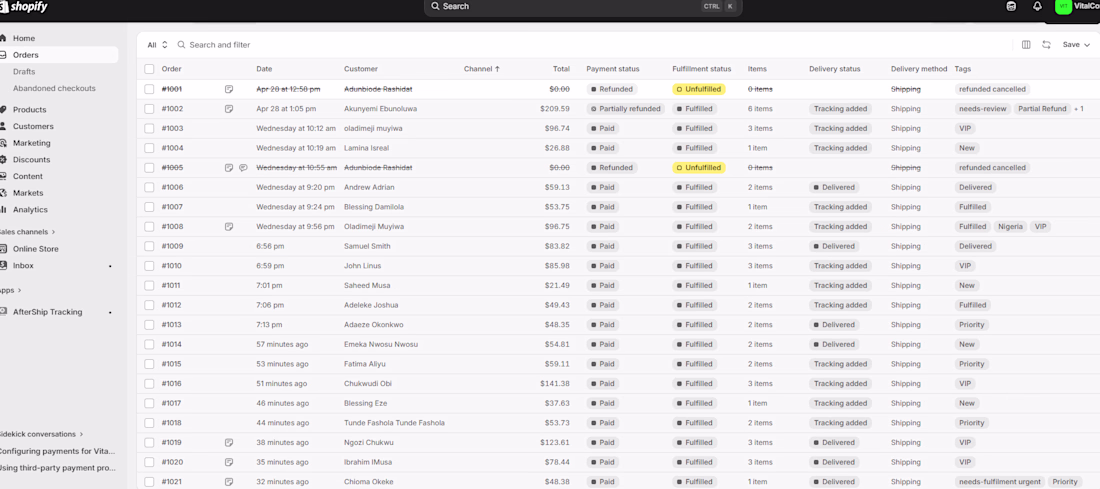This screenshot has height=489, width=1100.
Task: Click note icon on order #1005
Action: (x=229, y=168)
